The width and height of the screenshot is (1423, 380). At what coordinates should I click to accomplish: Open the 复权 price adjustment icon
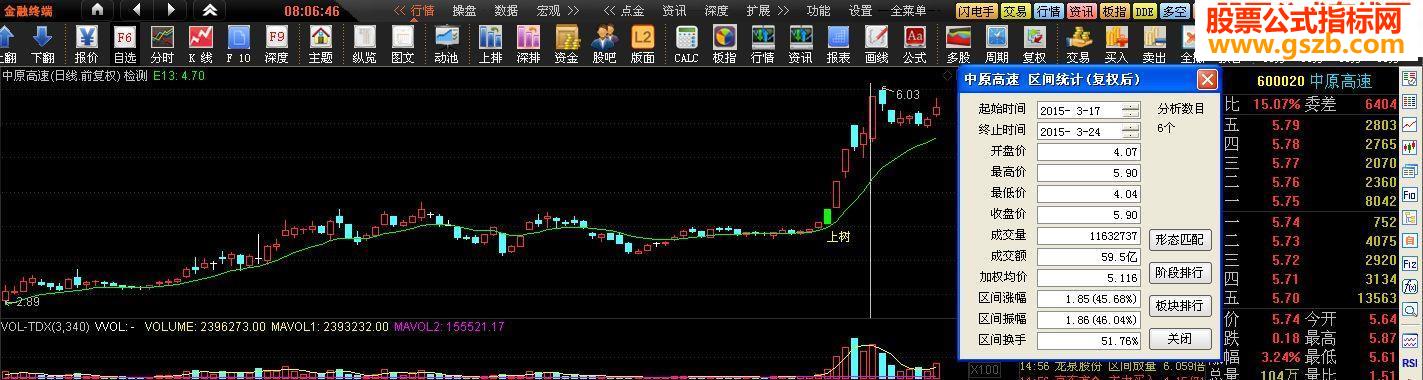pos(1034,44)
